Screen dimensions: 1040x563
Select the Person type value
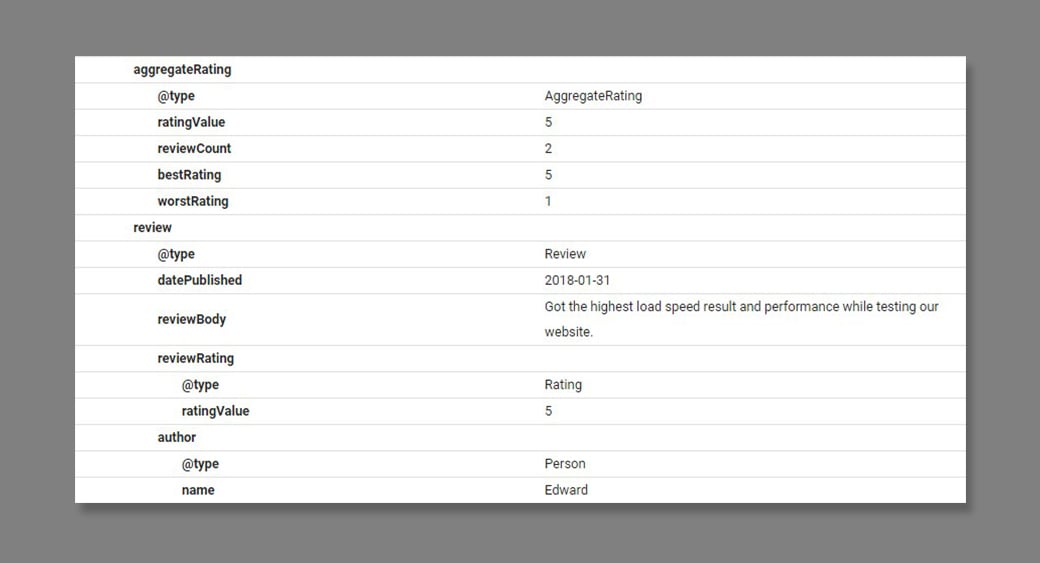coord(565,464)
